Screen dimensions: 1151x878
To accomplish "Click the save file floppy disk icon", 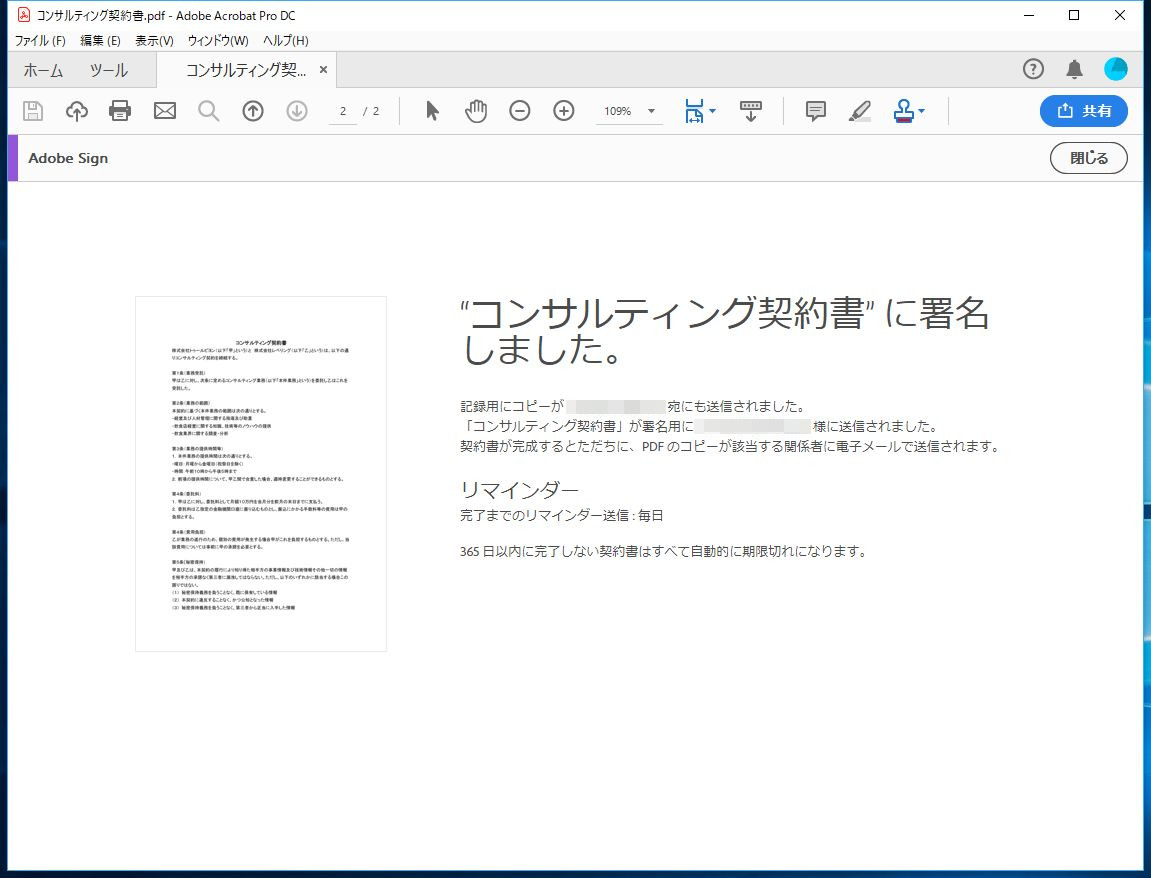I will (33, 111).
